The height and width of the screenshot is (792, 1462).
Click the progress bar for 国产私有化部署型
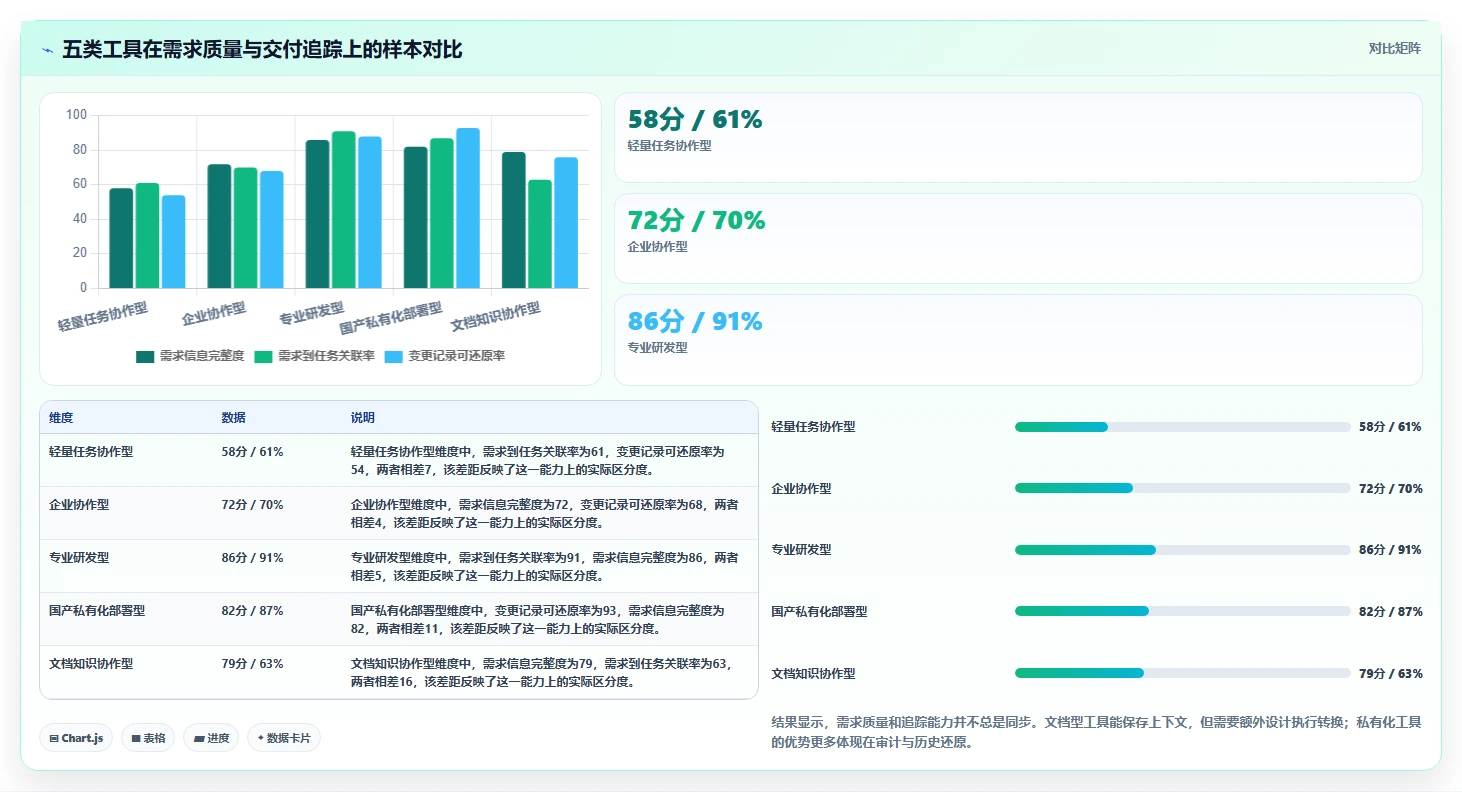[x=1183, y=611]
